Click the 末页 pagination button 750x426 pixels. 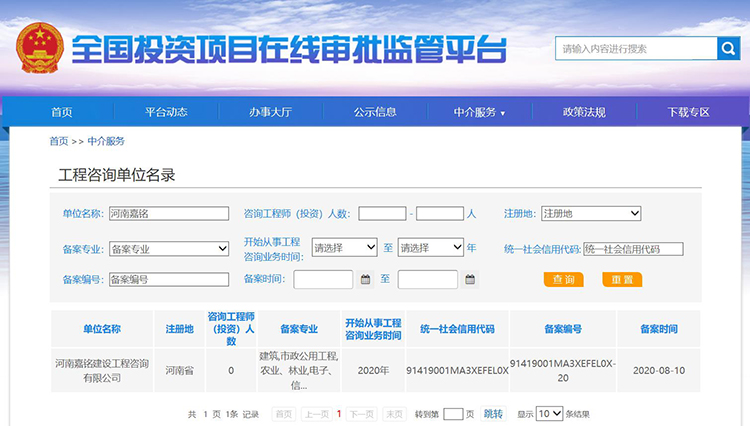tap(395, 414)
